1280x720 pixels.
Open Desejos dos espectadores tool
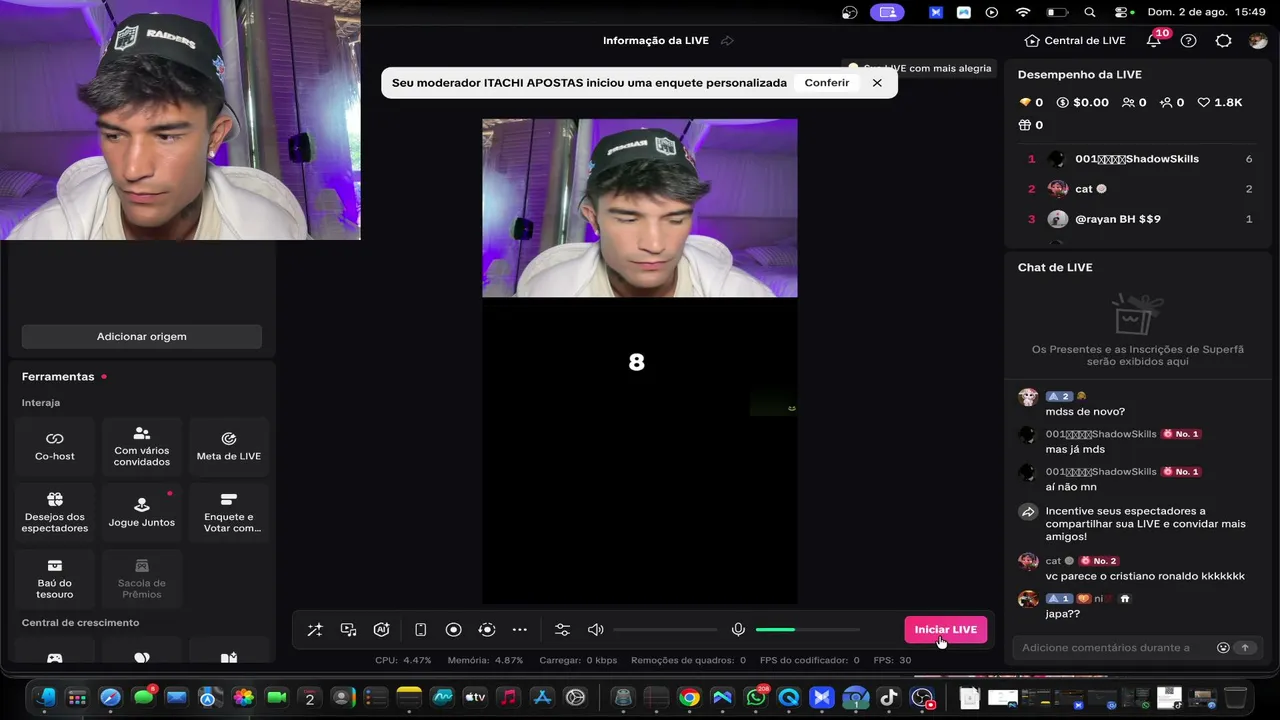[55, 512]
